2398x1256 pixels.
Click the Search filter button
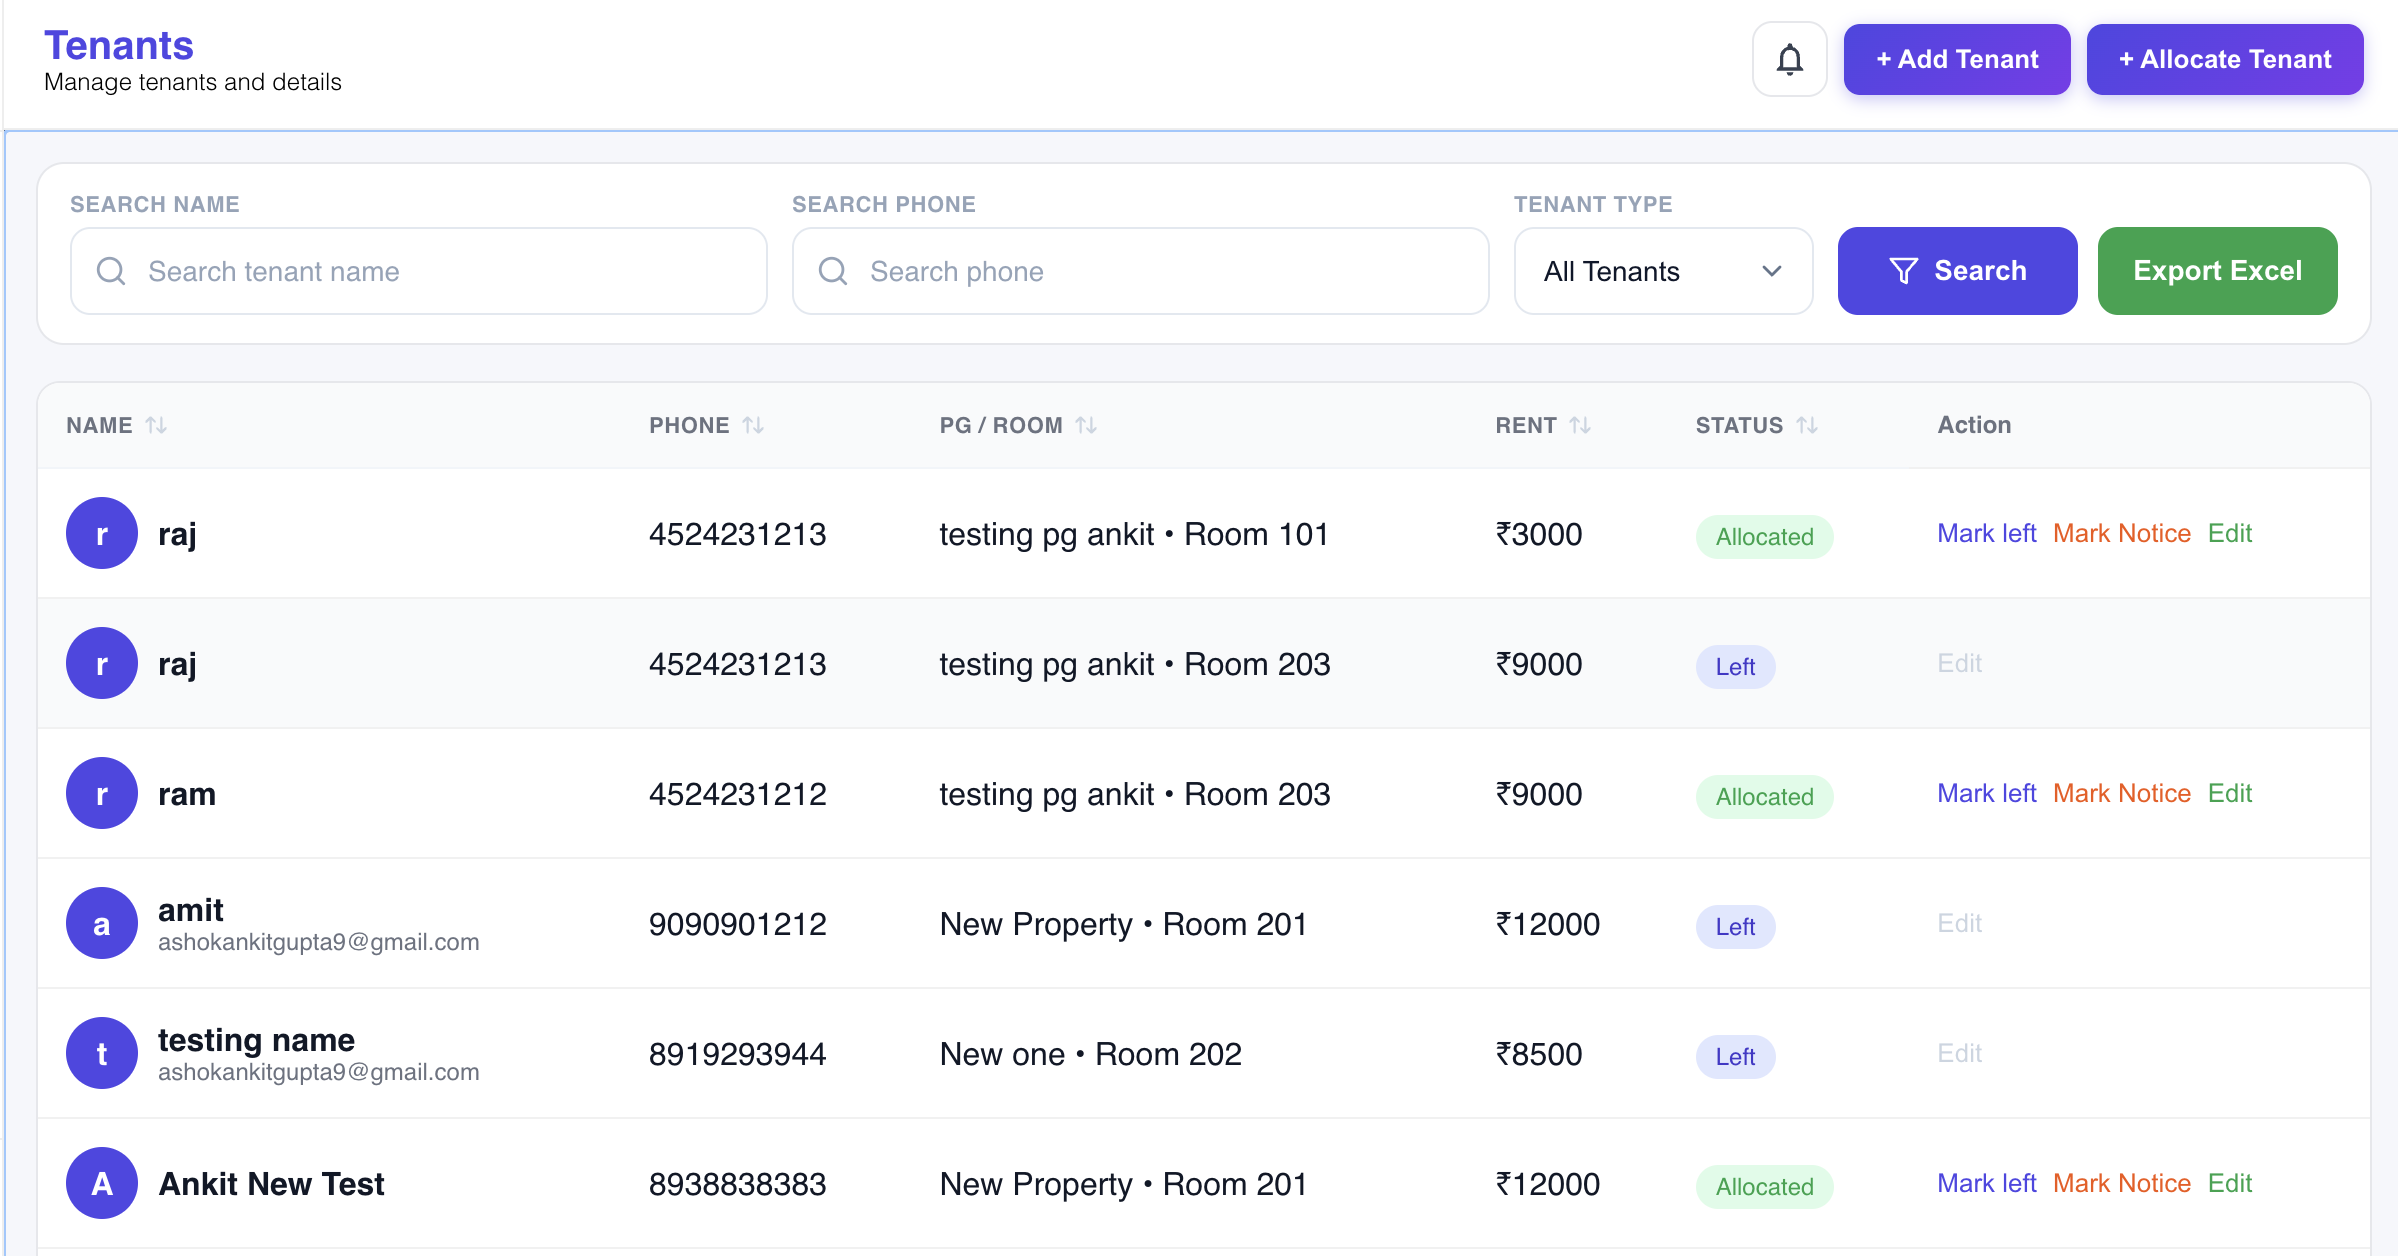(x=1957, y=271)
